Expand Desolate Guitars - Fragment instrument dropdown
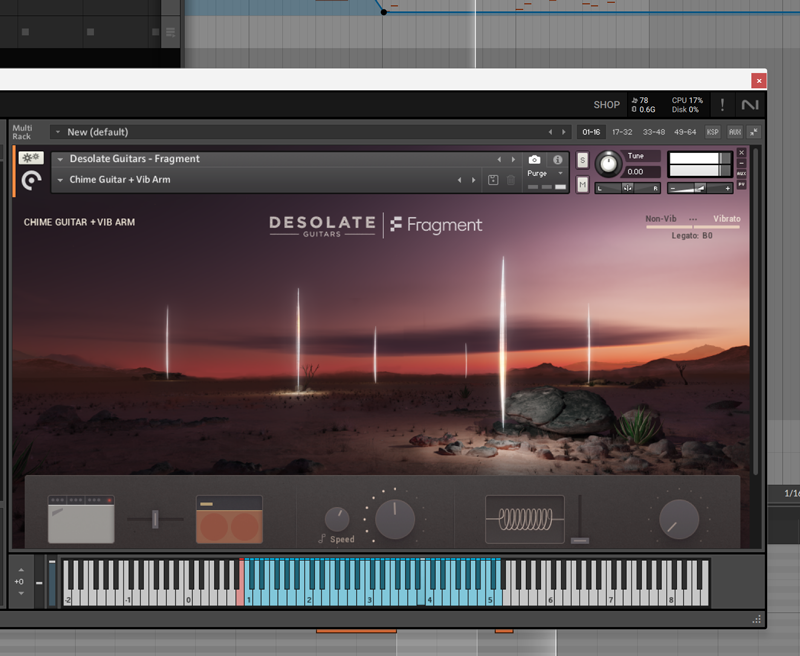 point(60,160)
